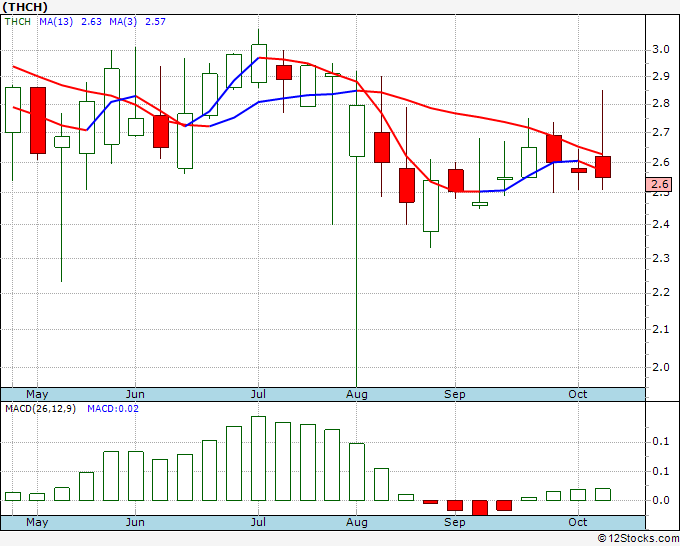Select the Aug marker on price timeline
Image resolution: width=680 pixels, height=546 pixels.
click(x=356, y=394)
